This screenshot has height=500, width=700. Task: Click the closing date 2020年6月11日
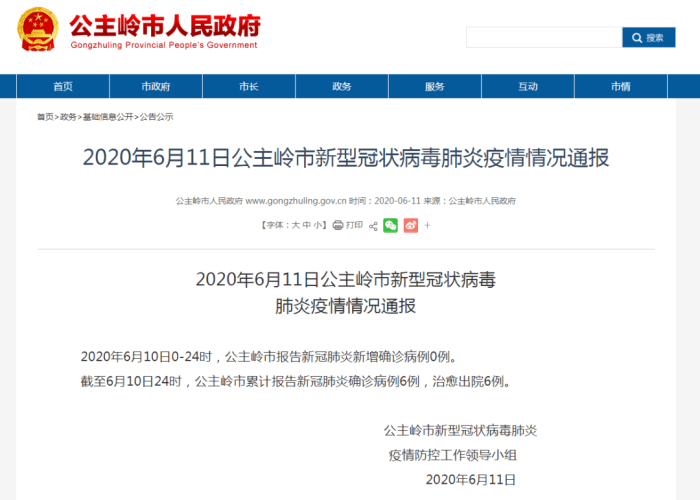[x=471, y=479]
